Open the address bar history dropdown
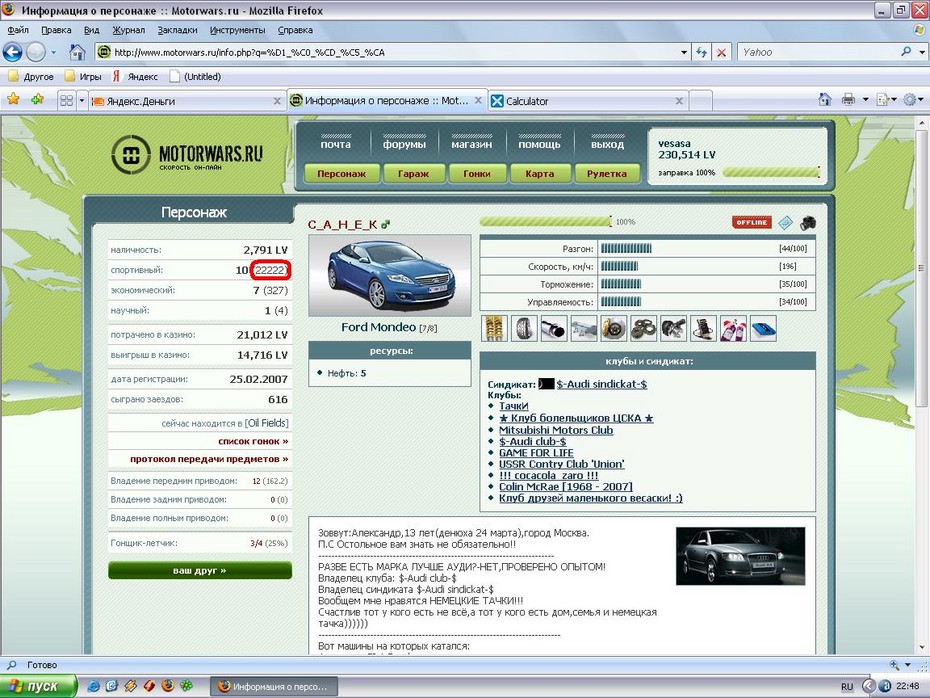This screenshot has width=930, height=698. pos(684,52)
